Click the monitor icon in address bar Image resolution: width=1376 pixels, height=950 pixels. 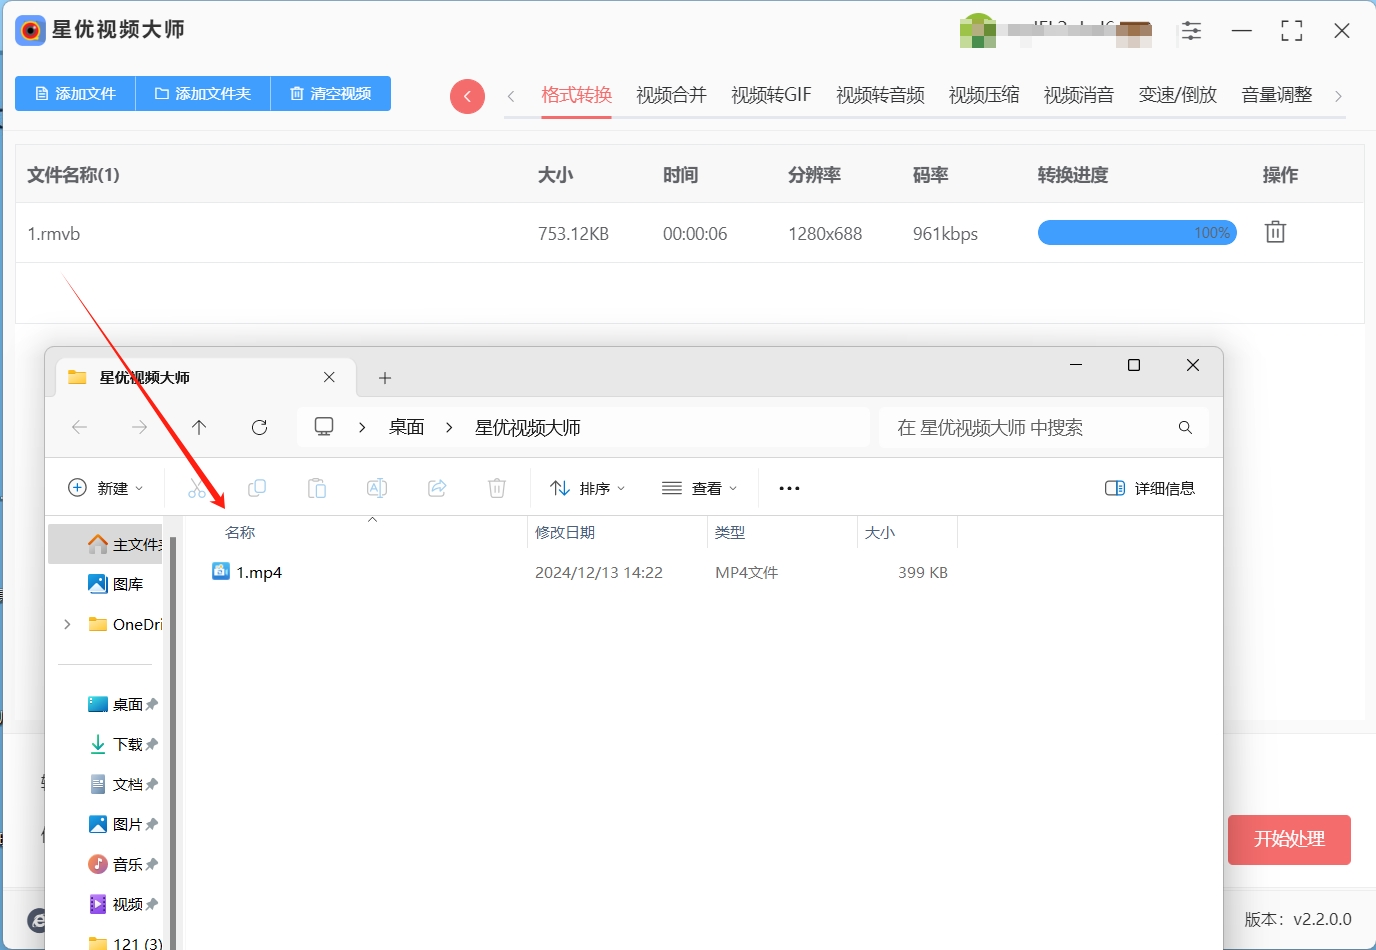(x=324, y=426)
